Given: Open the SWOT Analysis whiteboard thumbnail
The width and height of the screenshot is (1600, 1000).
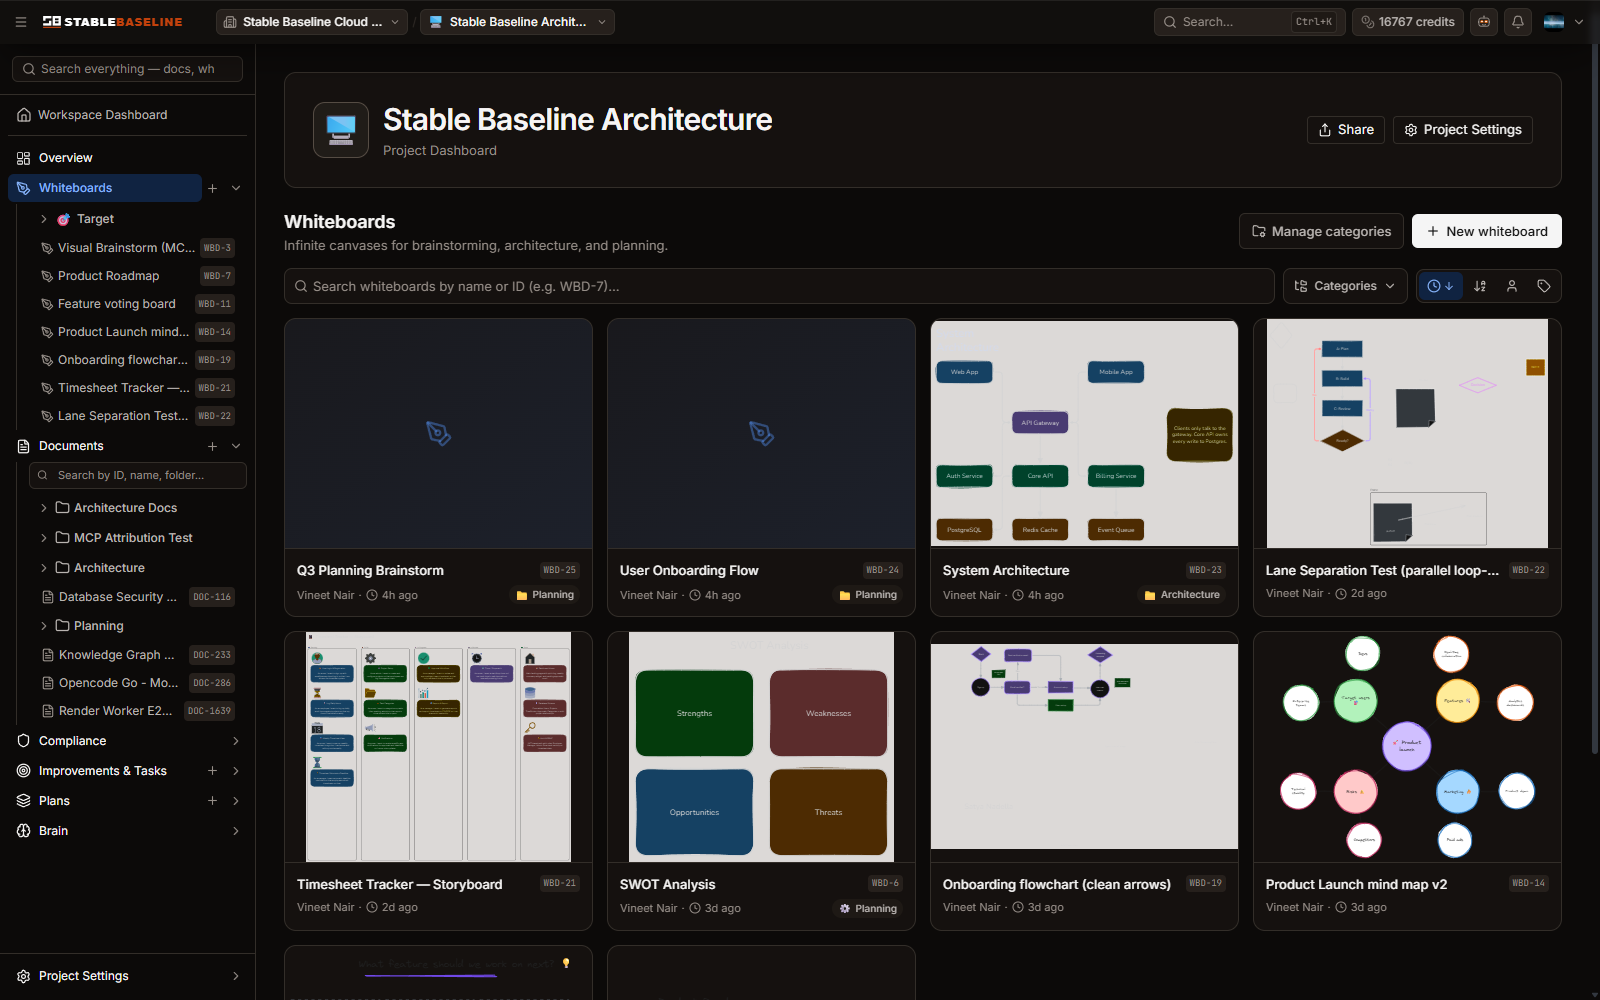Looking at the screenshot, I should click(761, 747).
